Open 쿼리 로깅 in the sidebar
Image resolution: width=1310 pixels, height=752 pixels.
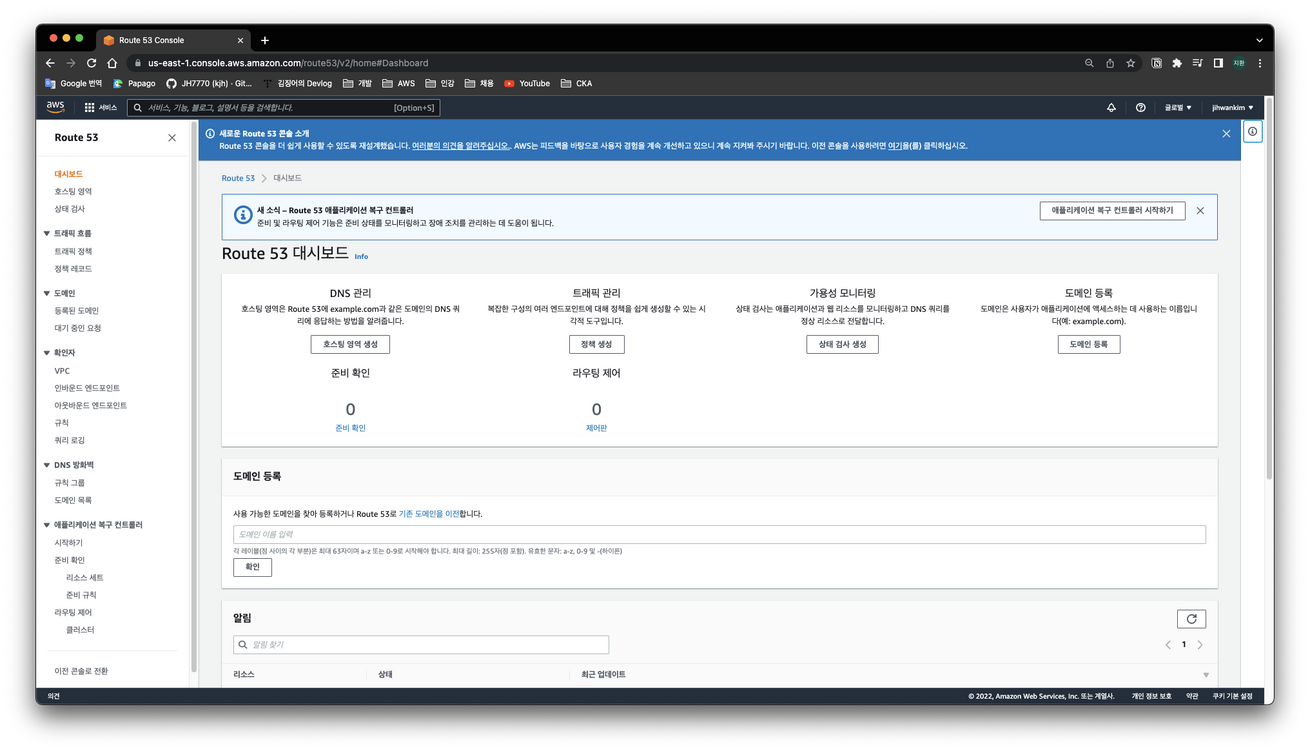coord(69,440)
